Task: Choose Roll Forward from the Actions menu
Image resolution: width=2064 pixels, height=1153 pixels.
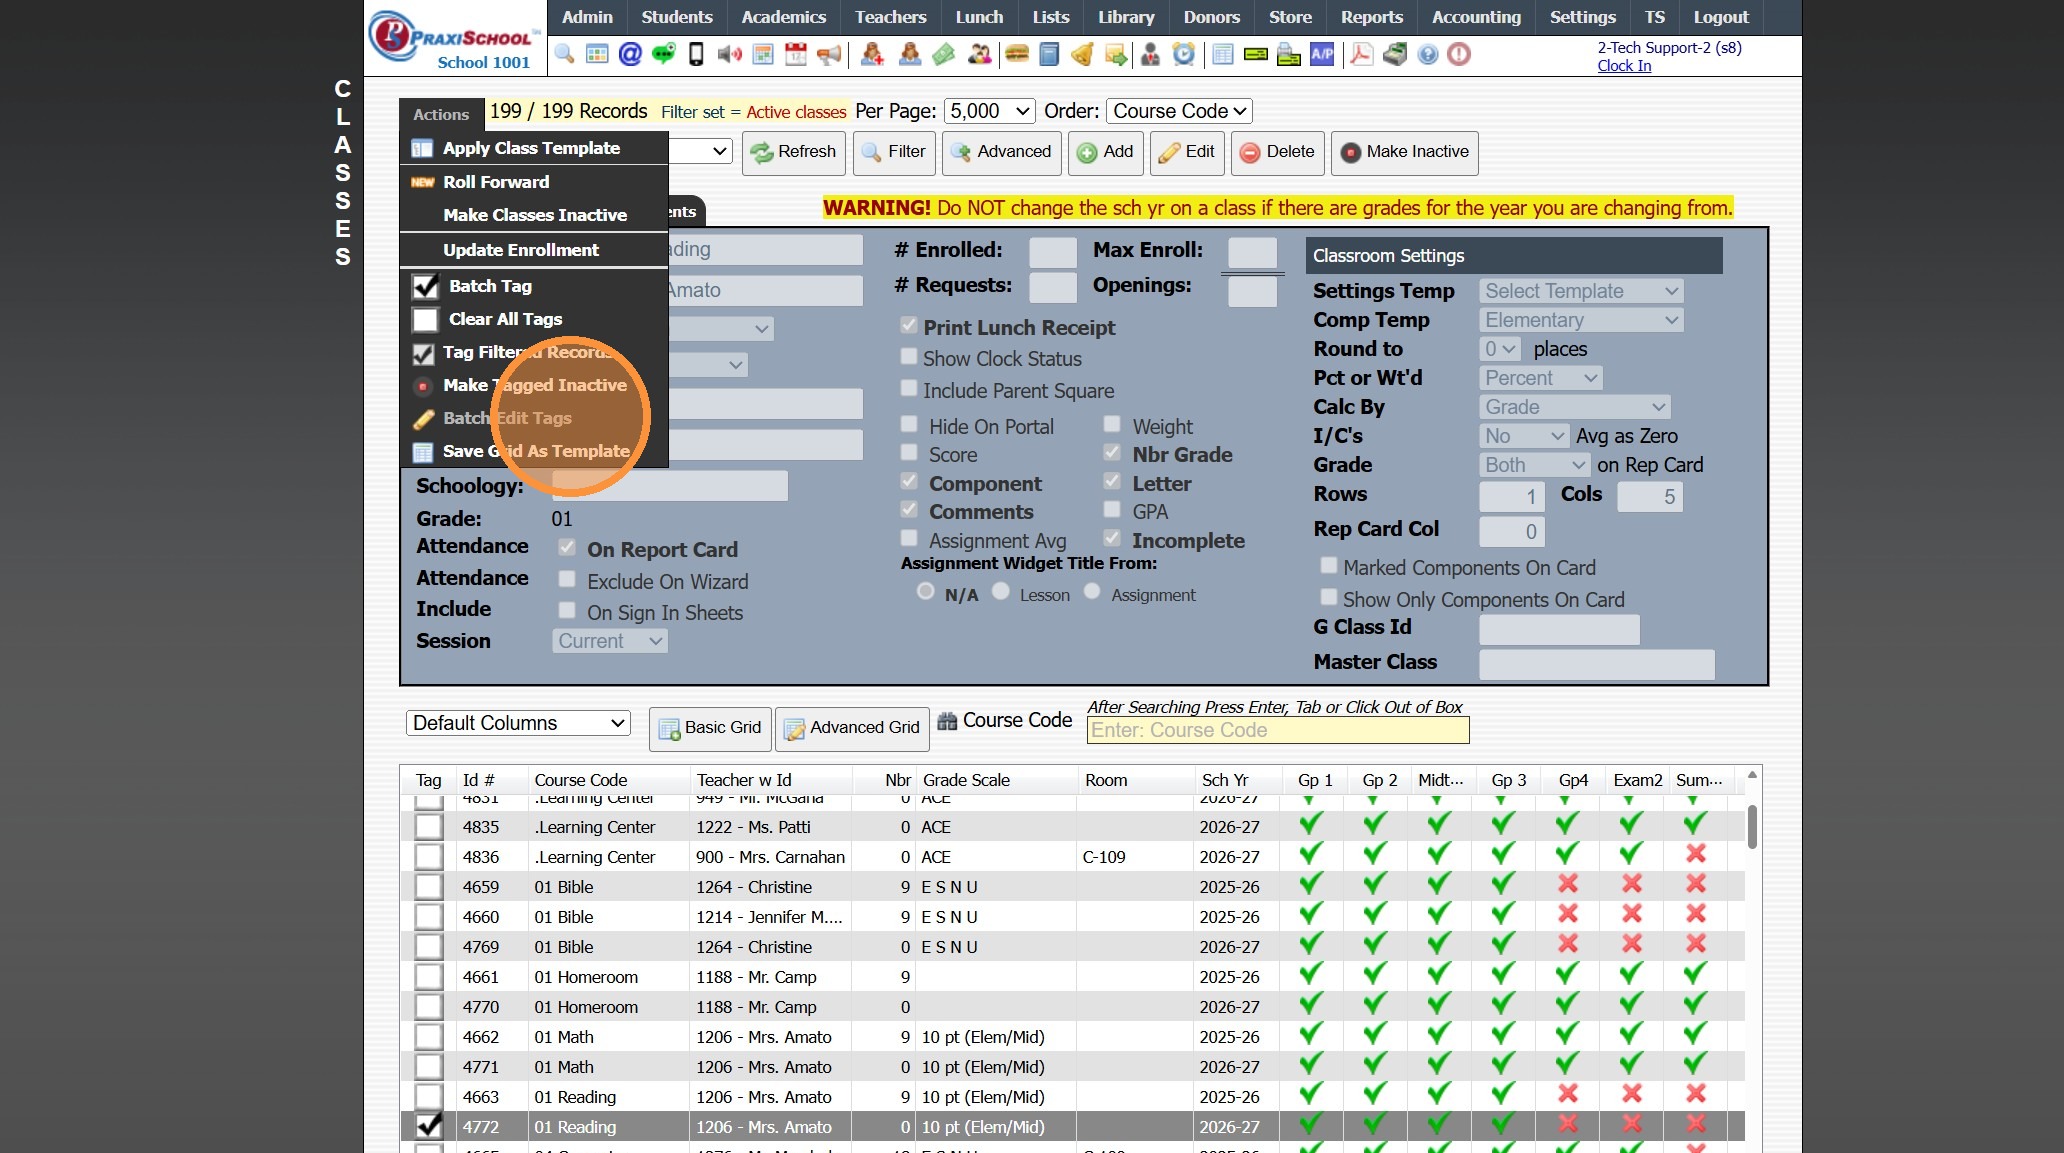Action: coord(496,182)
